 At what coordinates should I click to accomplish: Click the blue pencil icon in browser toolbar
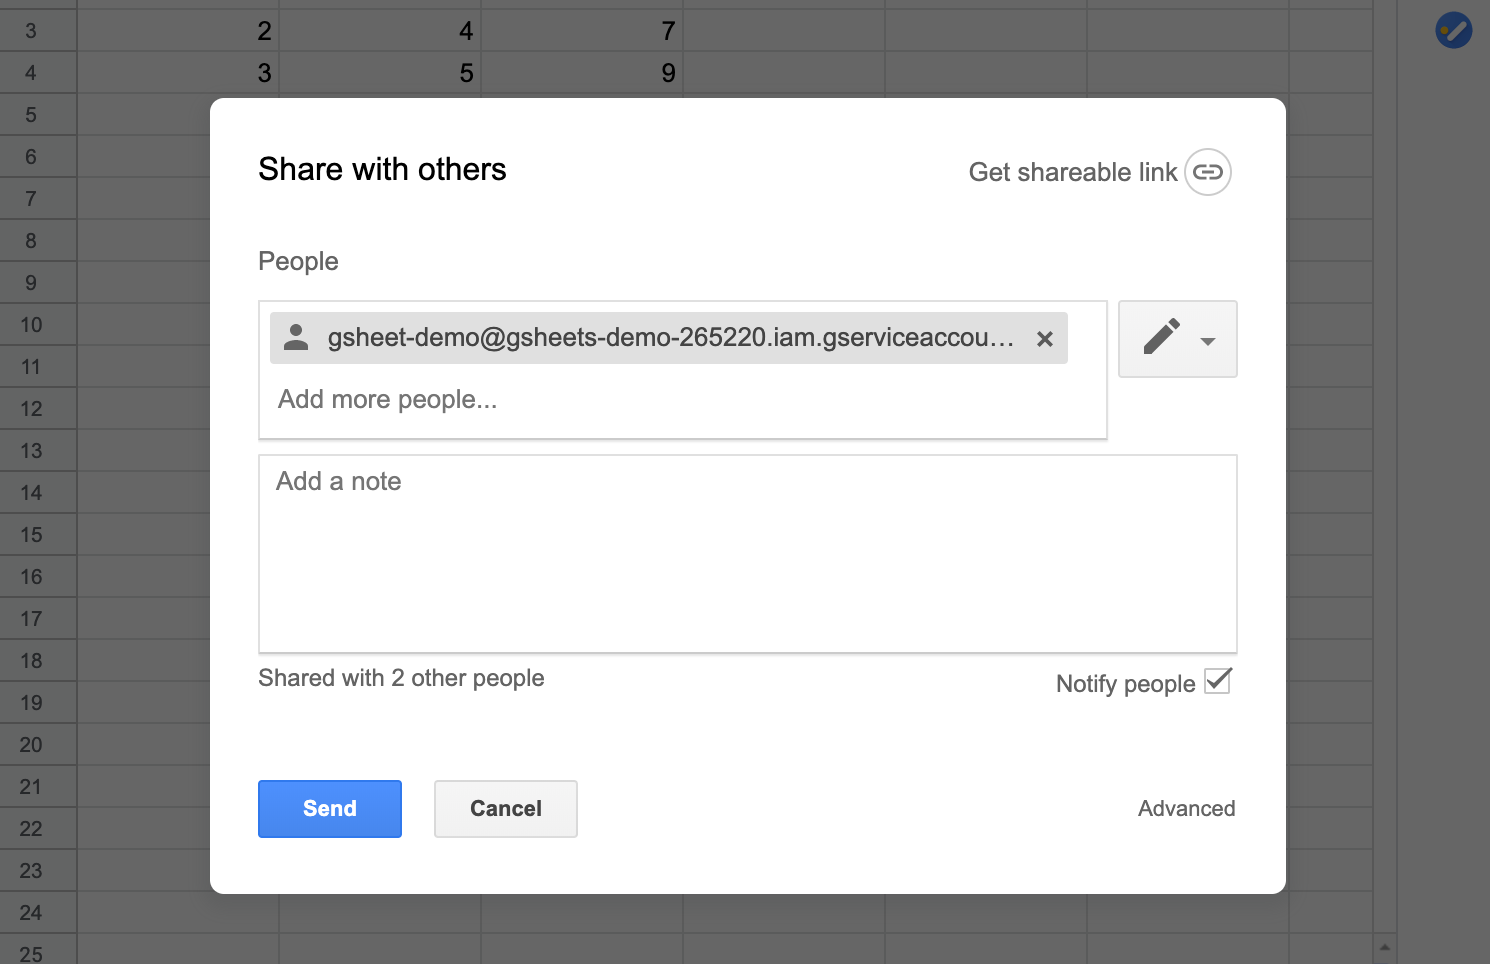pyautogui.click(x=1453, y=30)
